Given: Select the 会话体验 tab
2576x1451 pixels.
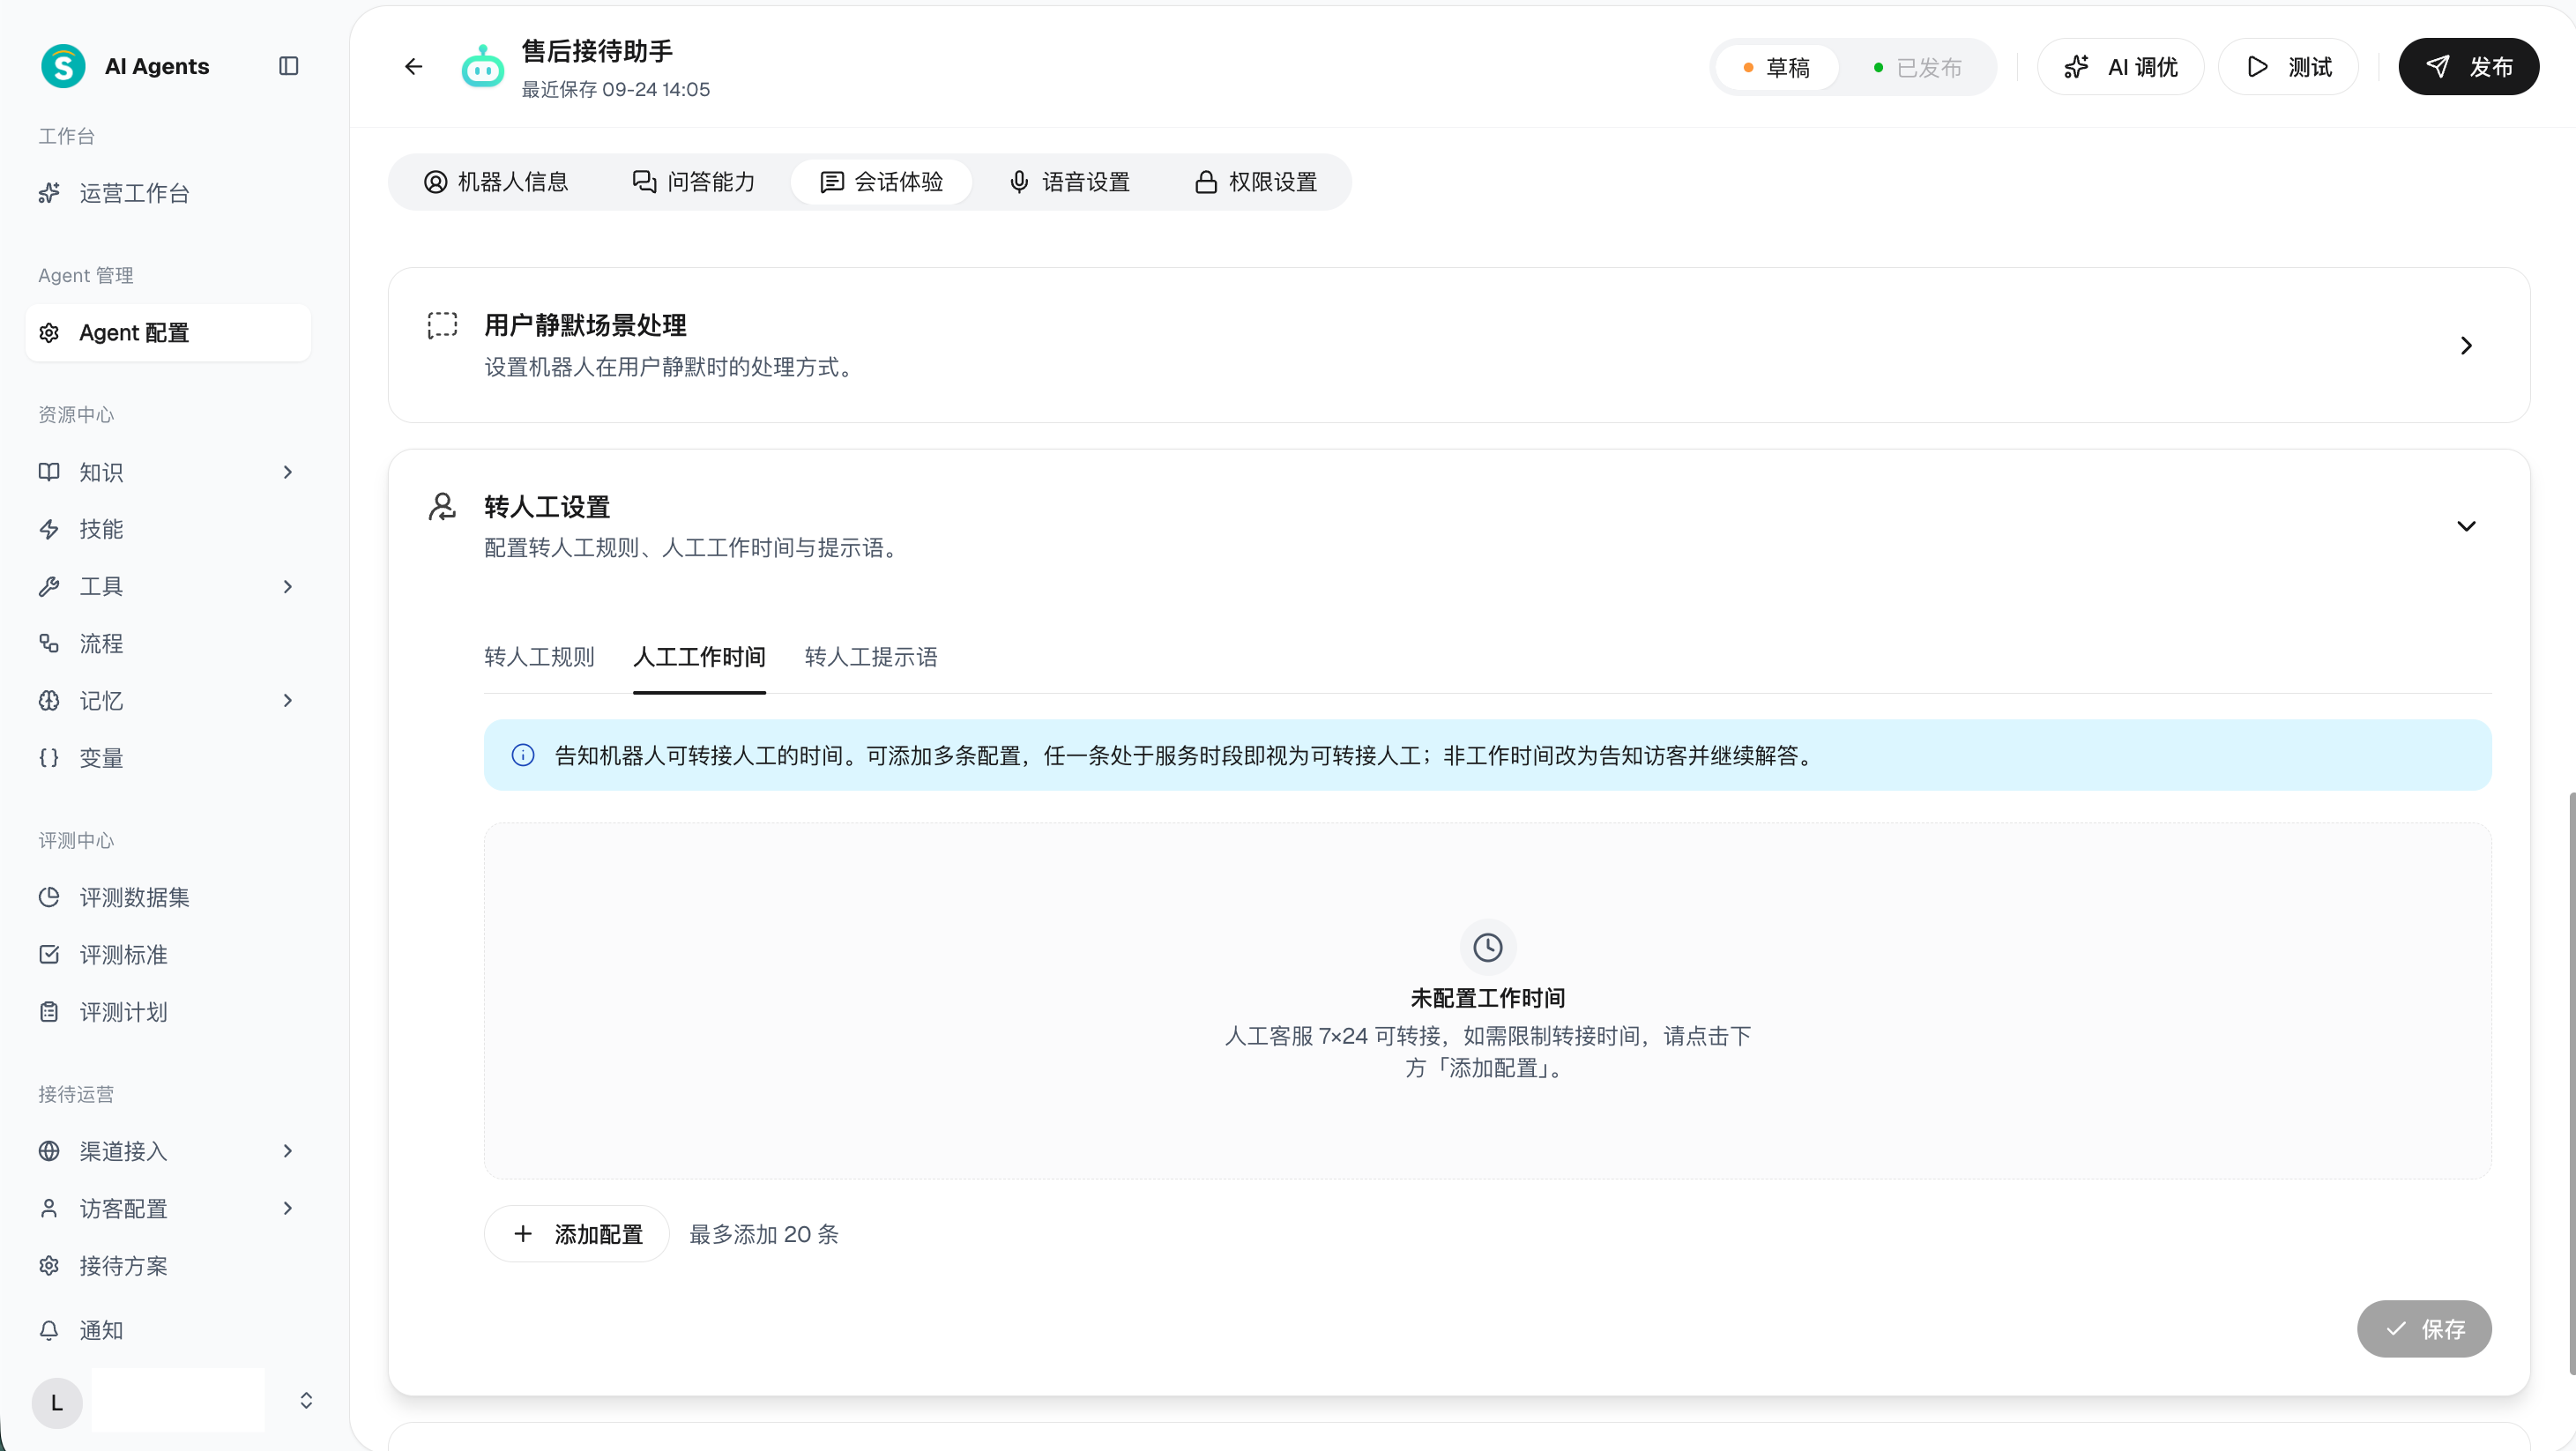Looking at the screenshot, I should [x=881, y=182].
